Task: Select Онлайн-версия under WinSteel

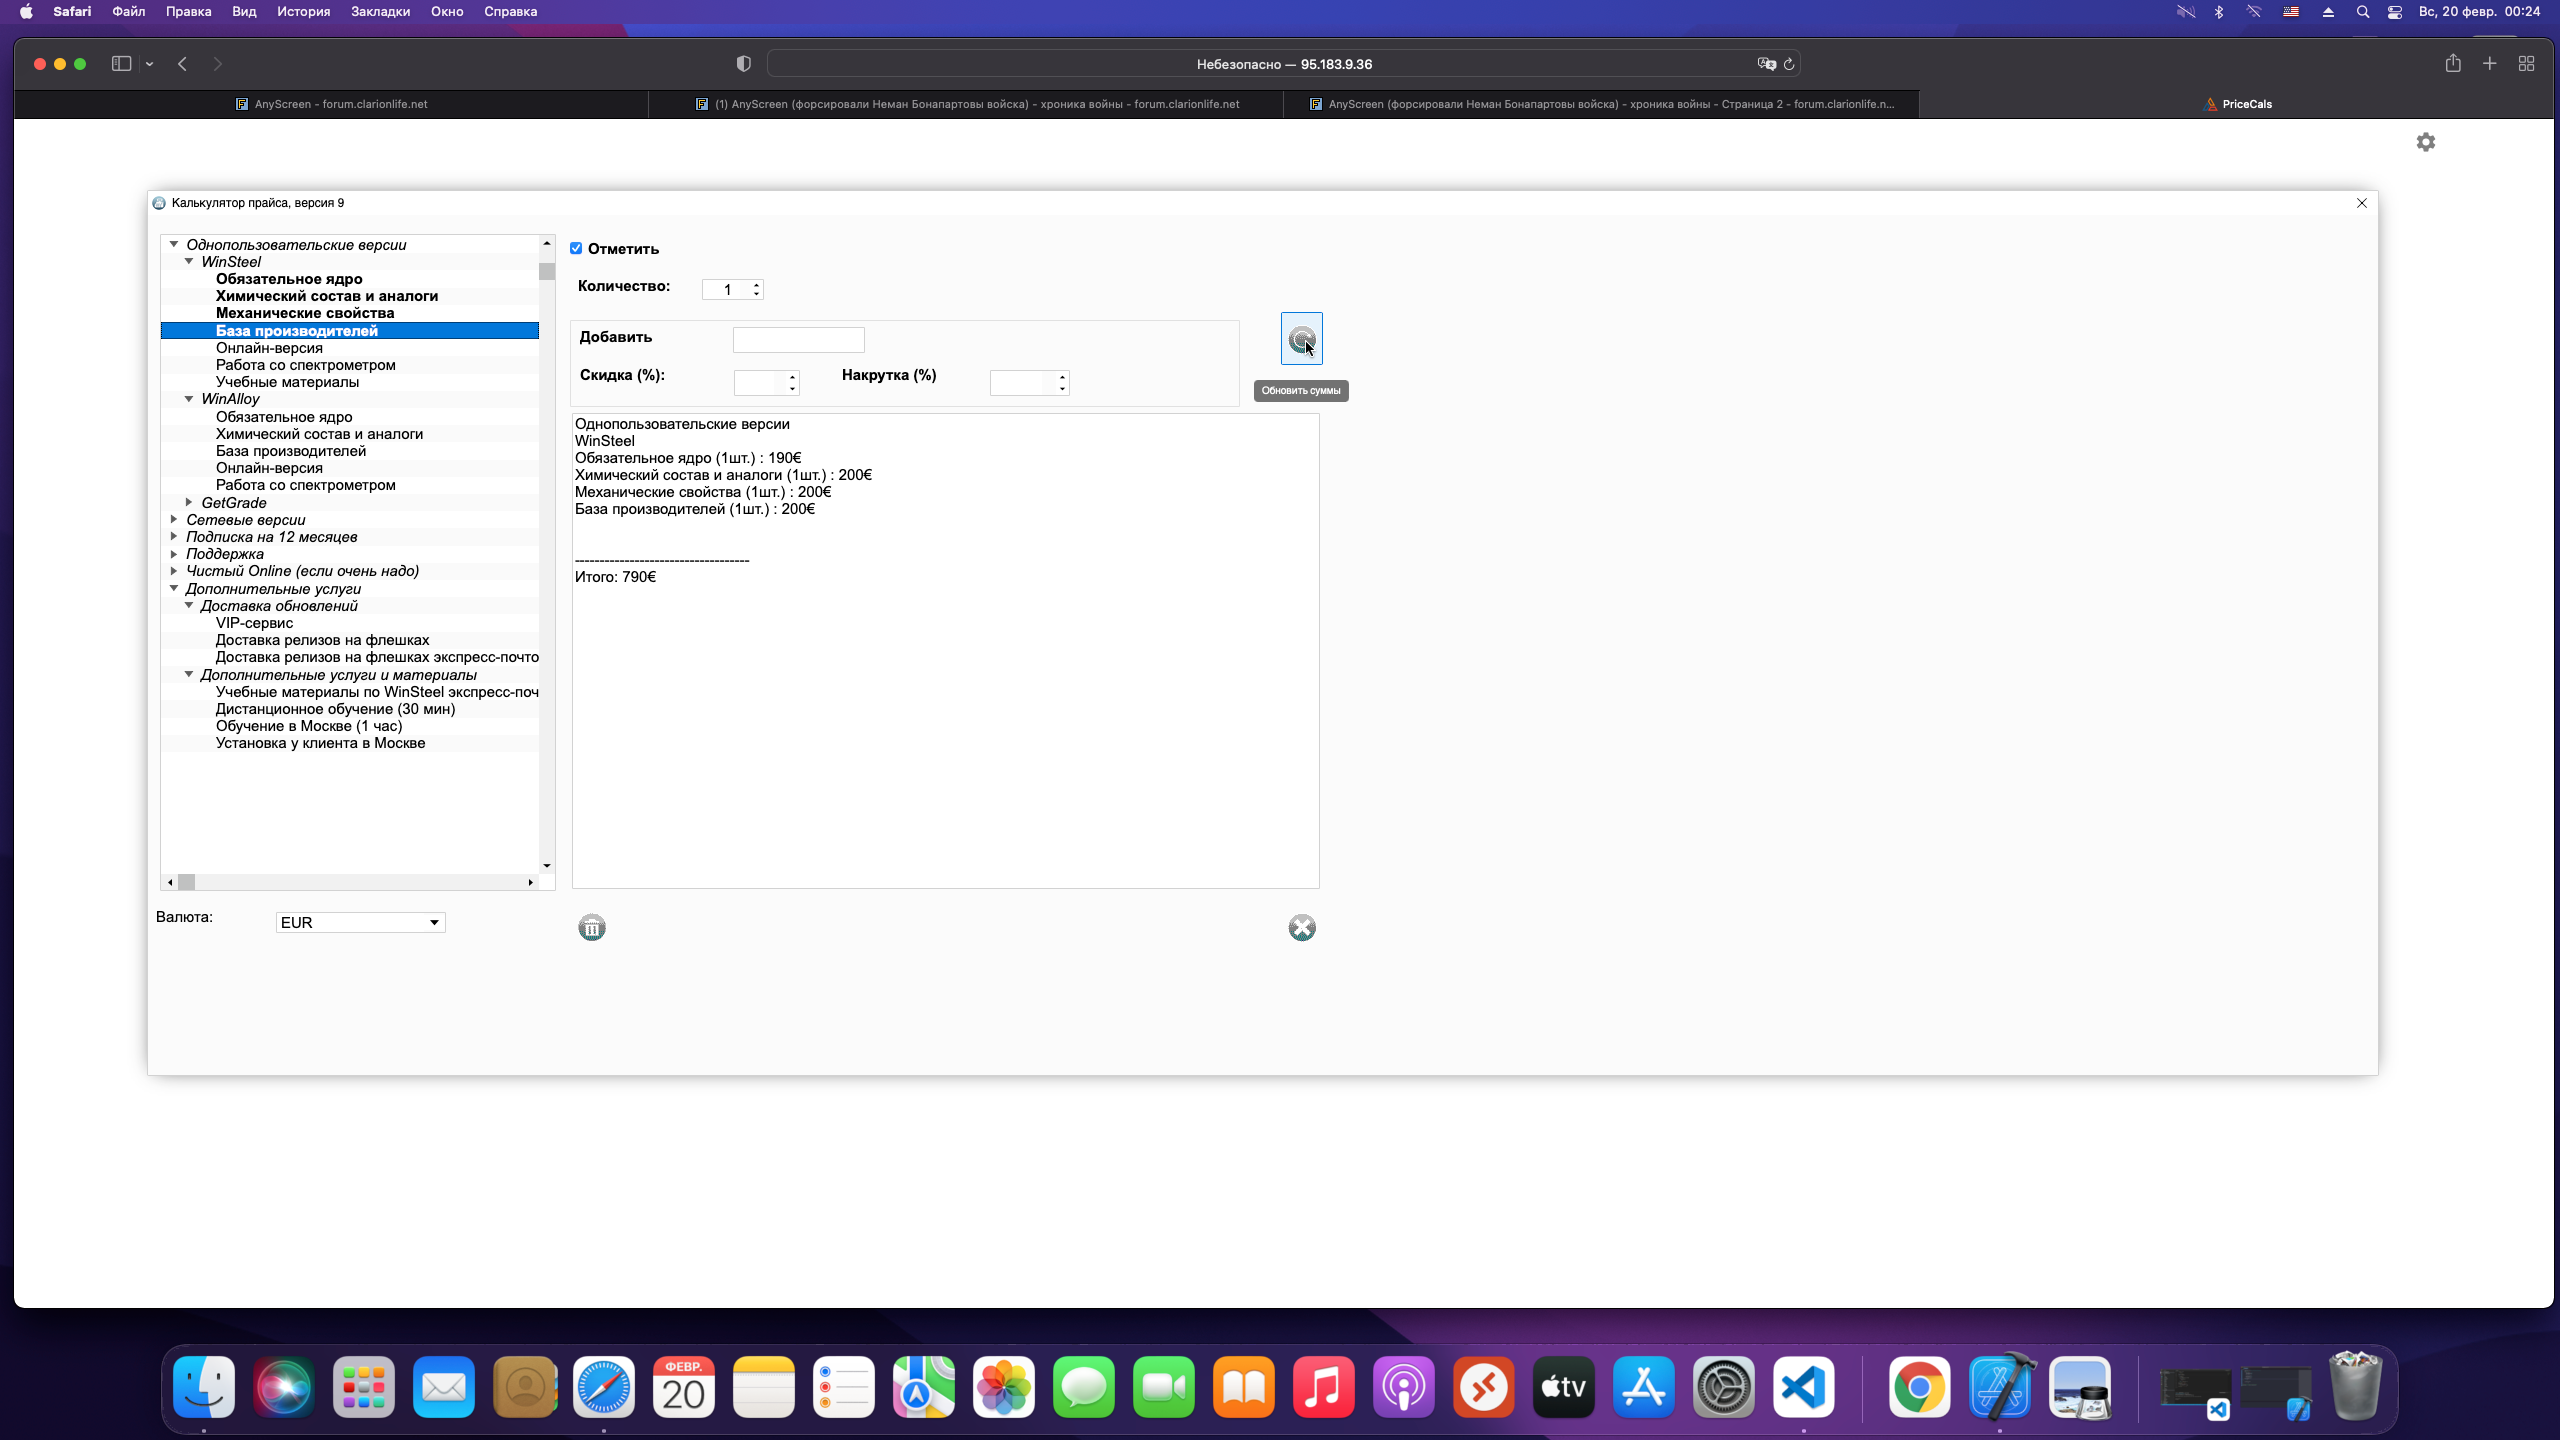Action: click(269, 348)
